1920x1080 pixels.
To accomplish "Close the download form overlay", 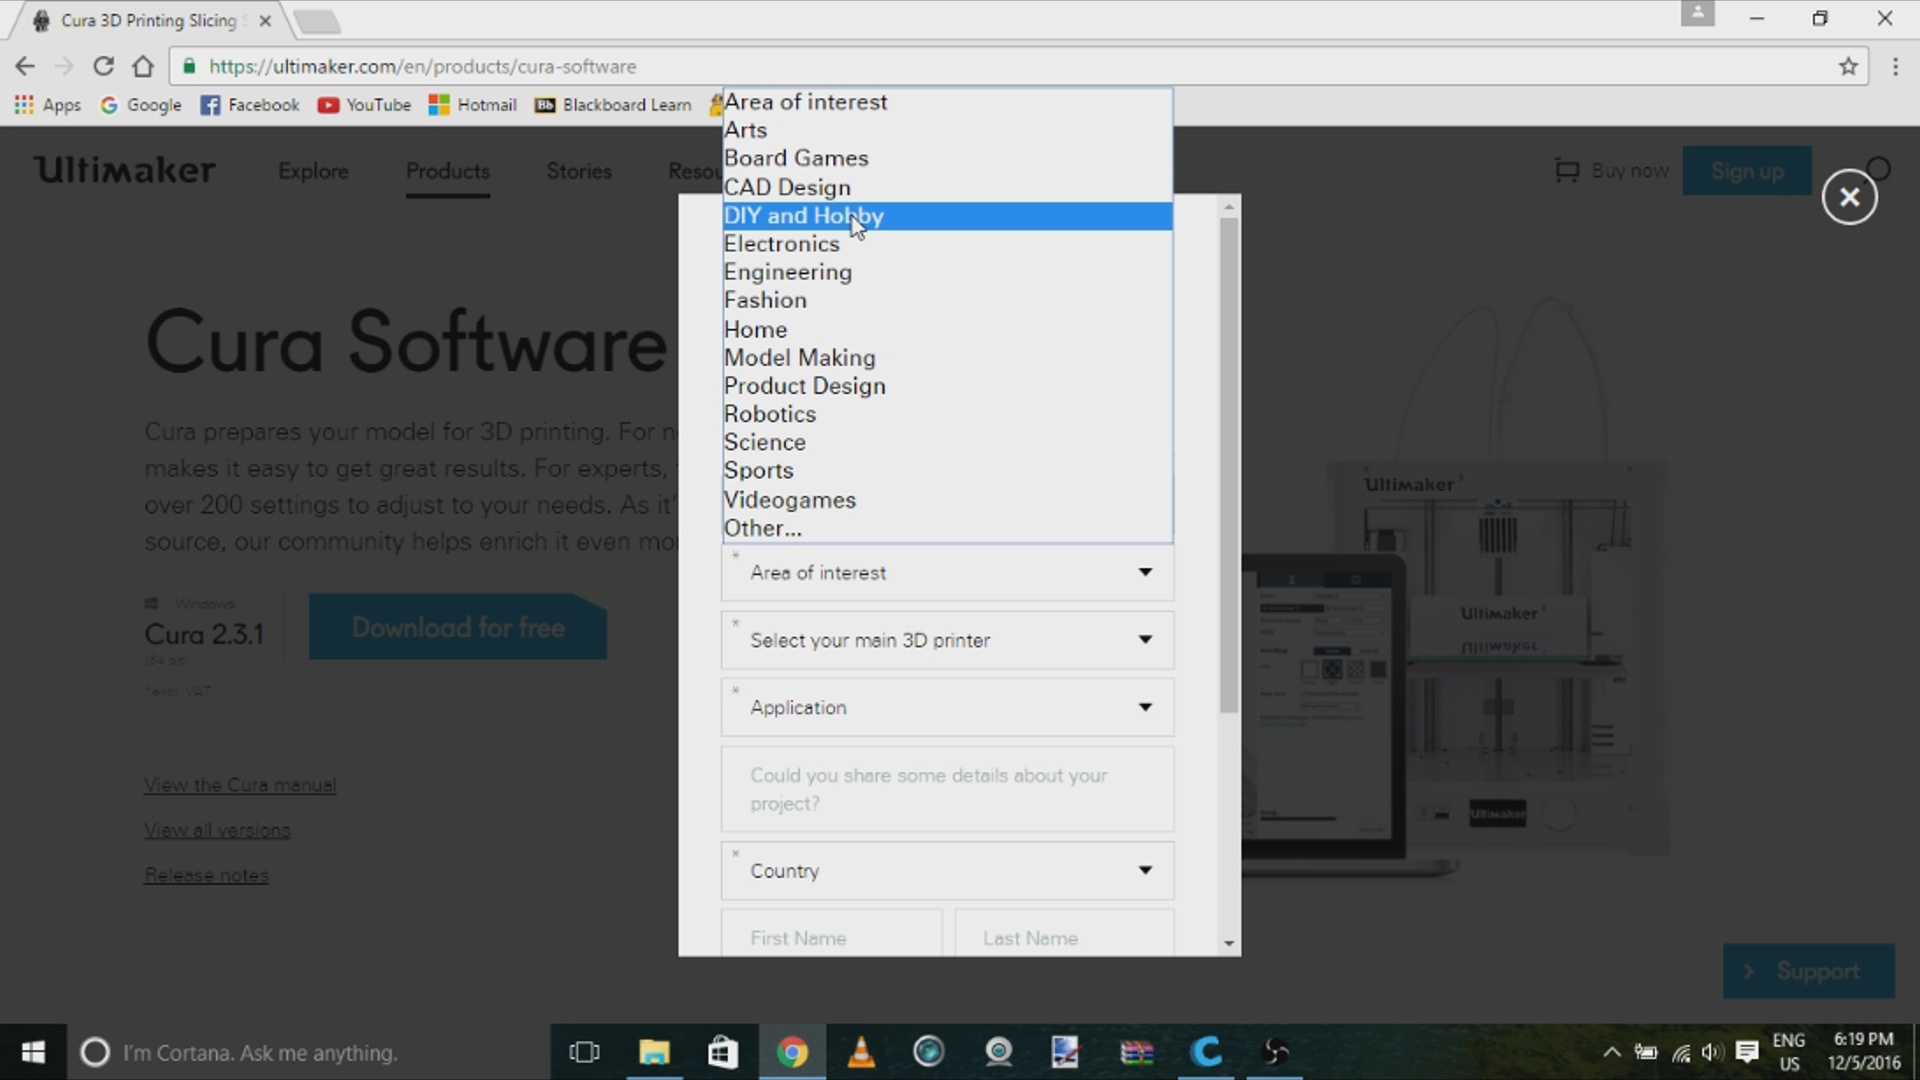I will point(1849,197).
